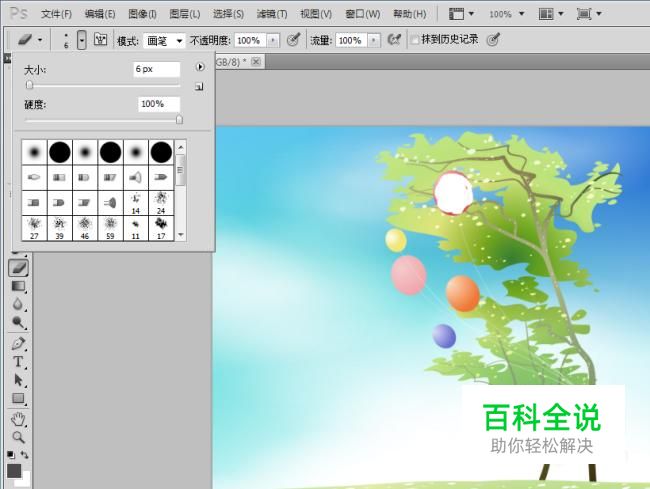Select brush preset numbered 17
The width and height of the screenshot is (650, 489).
[161, 228]
